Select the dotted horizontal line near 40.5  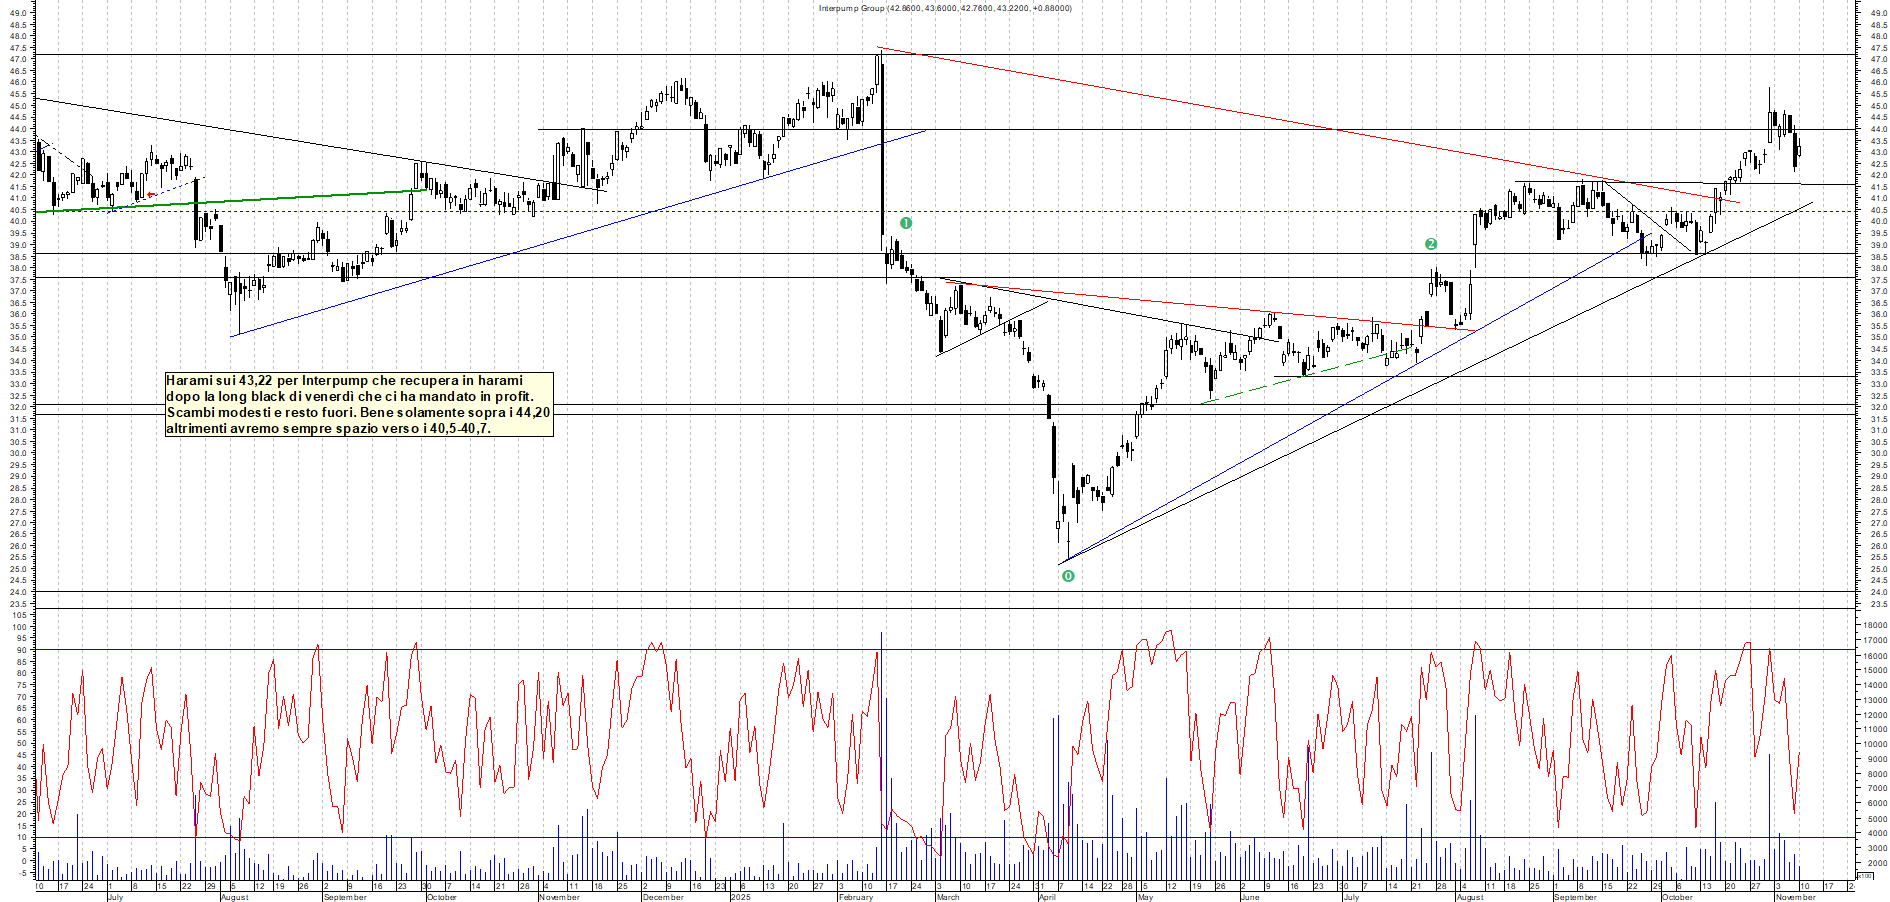click(700, 211)
